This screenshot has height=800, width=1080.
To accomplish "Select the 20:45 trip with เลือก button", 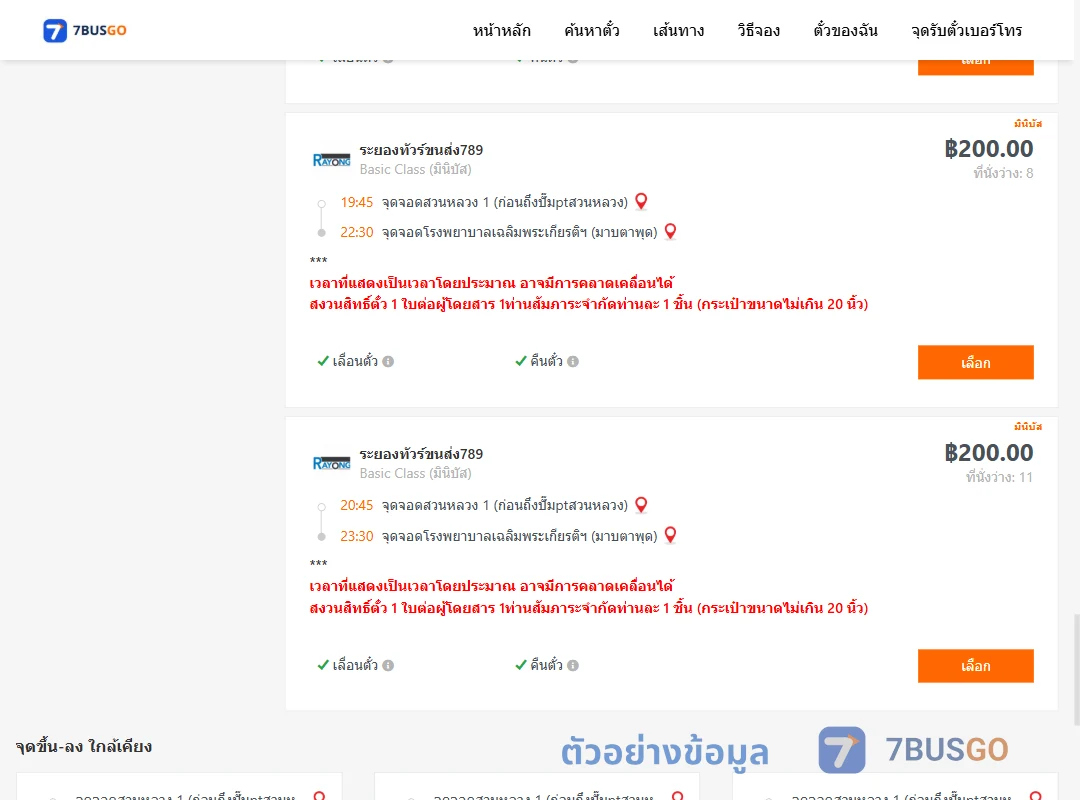I will [975, 666].
